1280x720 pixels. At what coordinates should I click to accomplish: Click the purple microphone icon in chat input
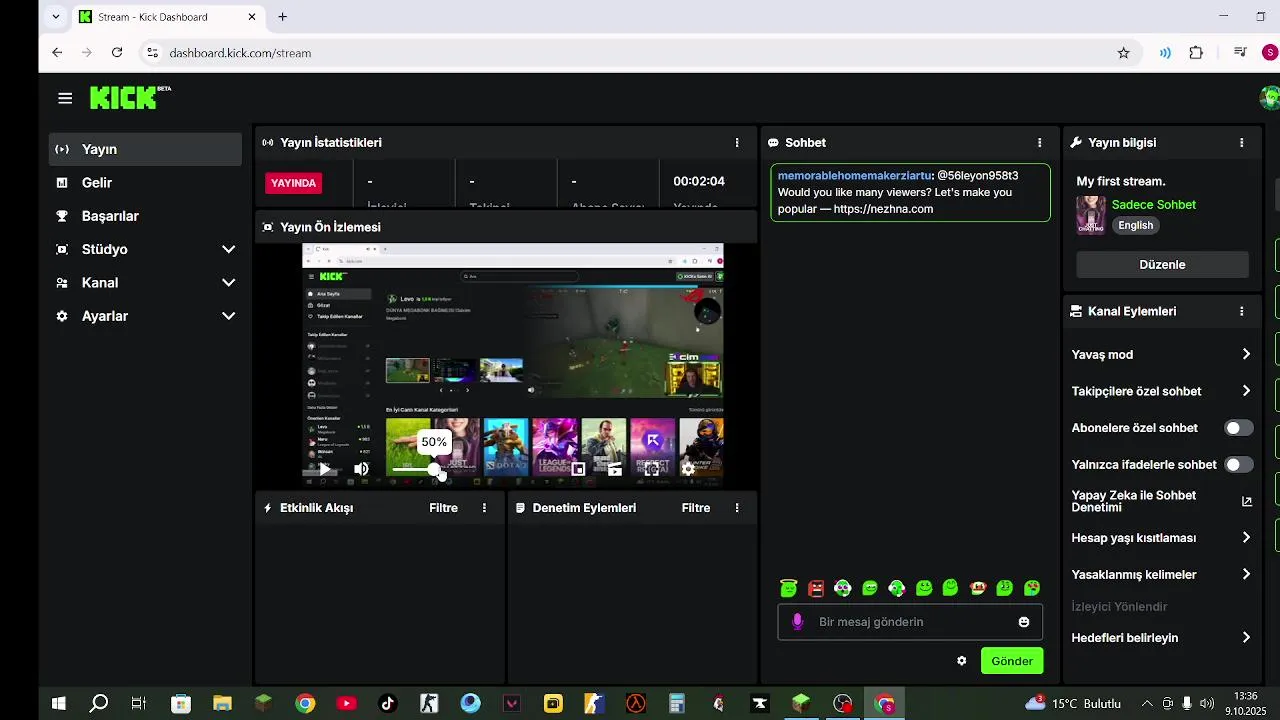tap(797, 622)
